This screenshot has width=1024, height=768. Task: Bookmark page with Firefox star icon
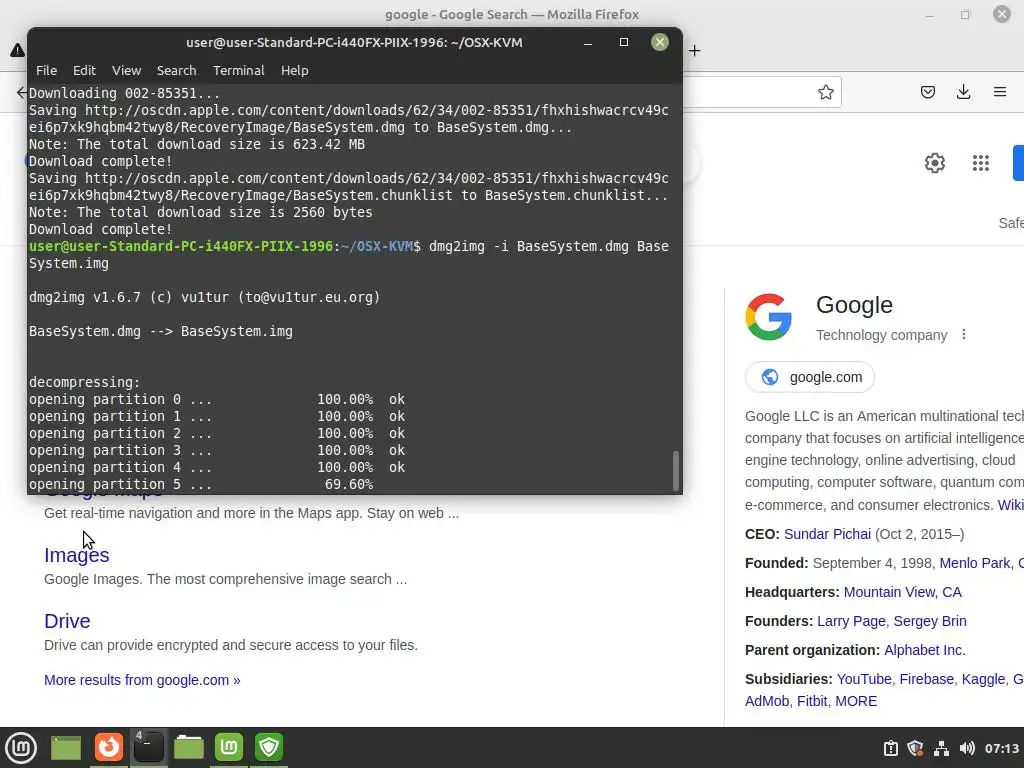[825, 92]
